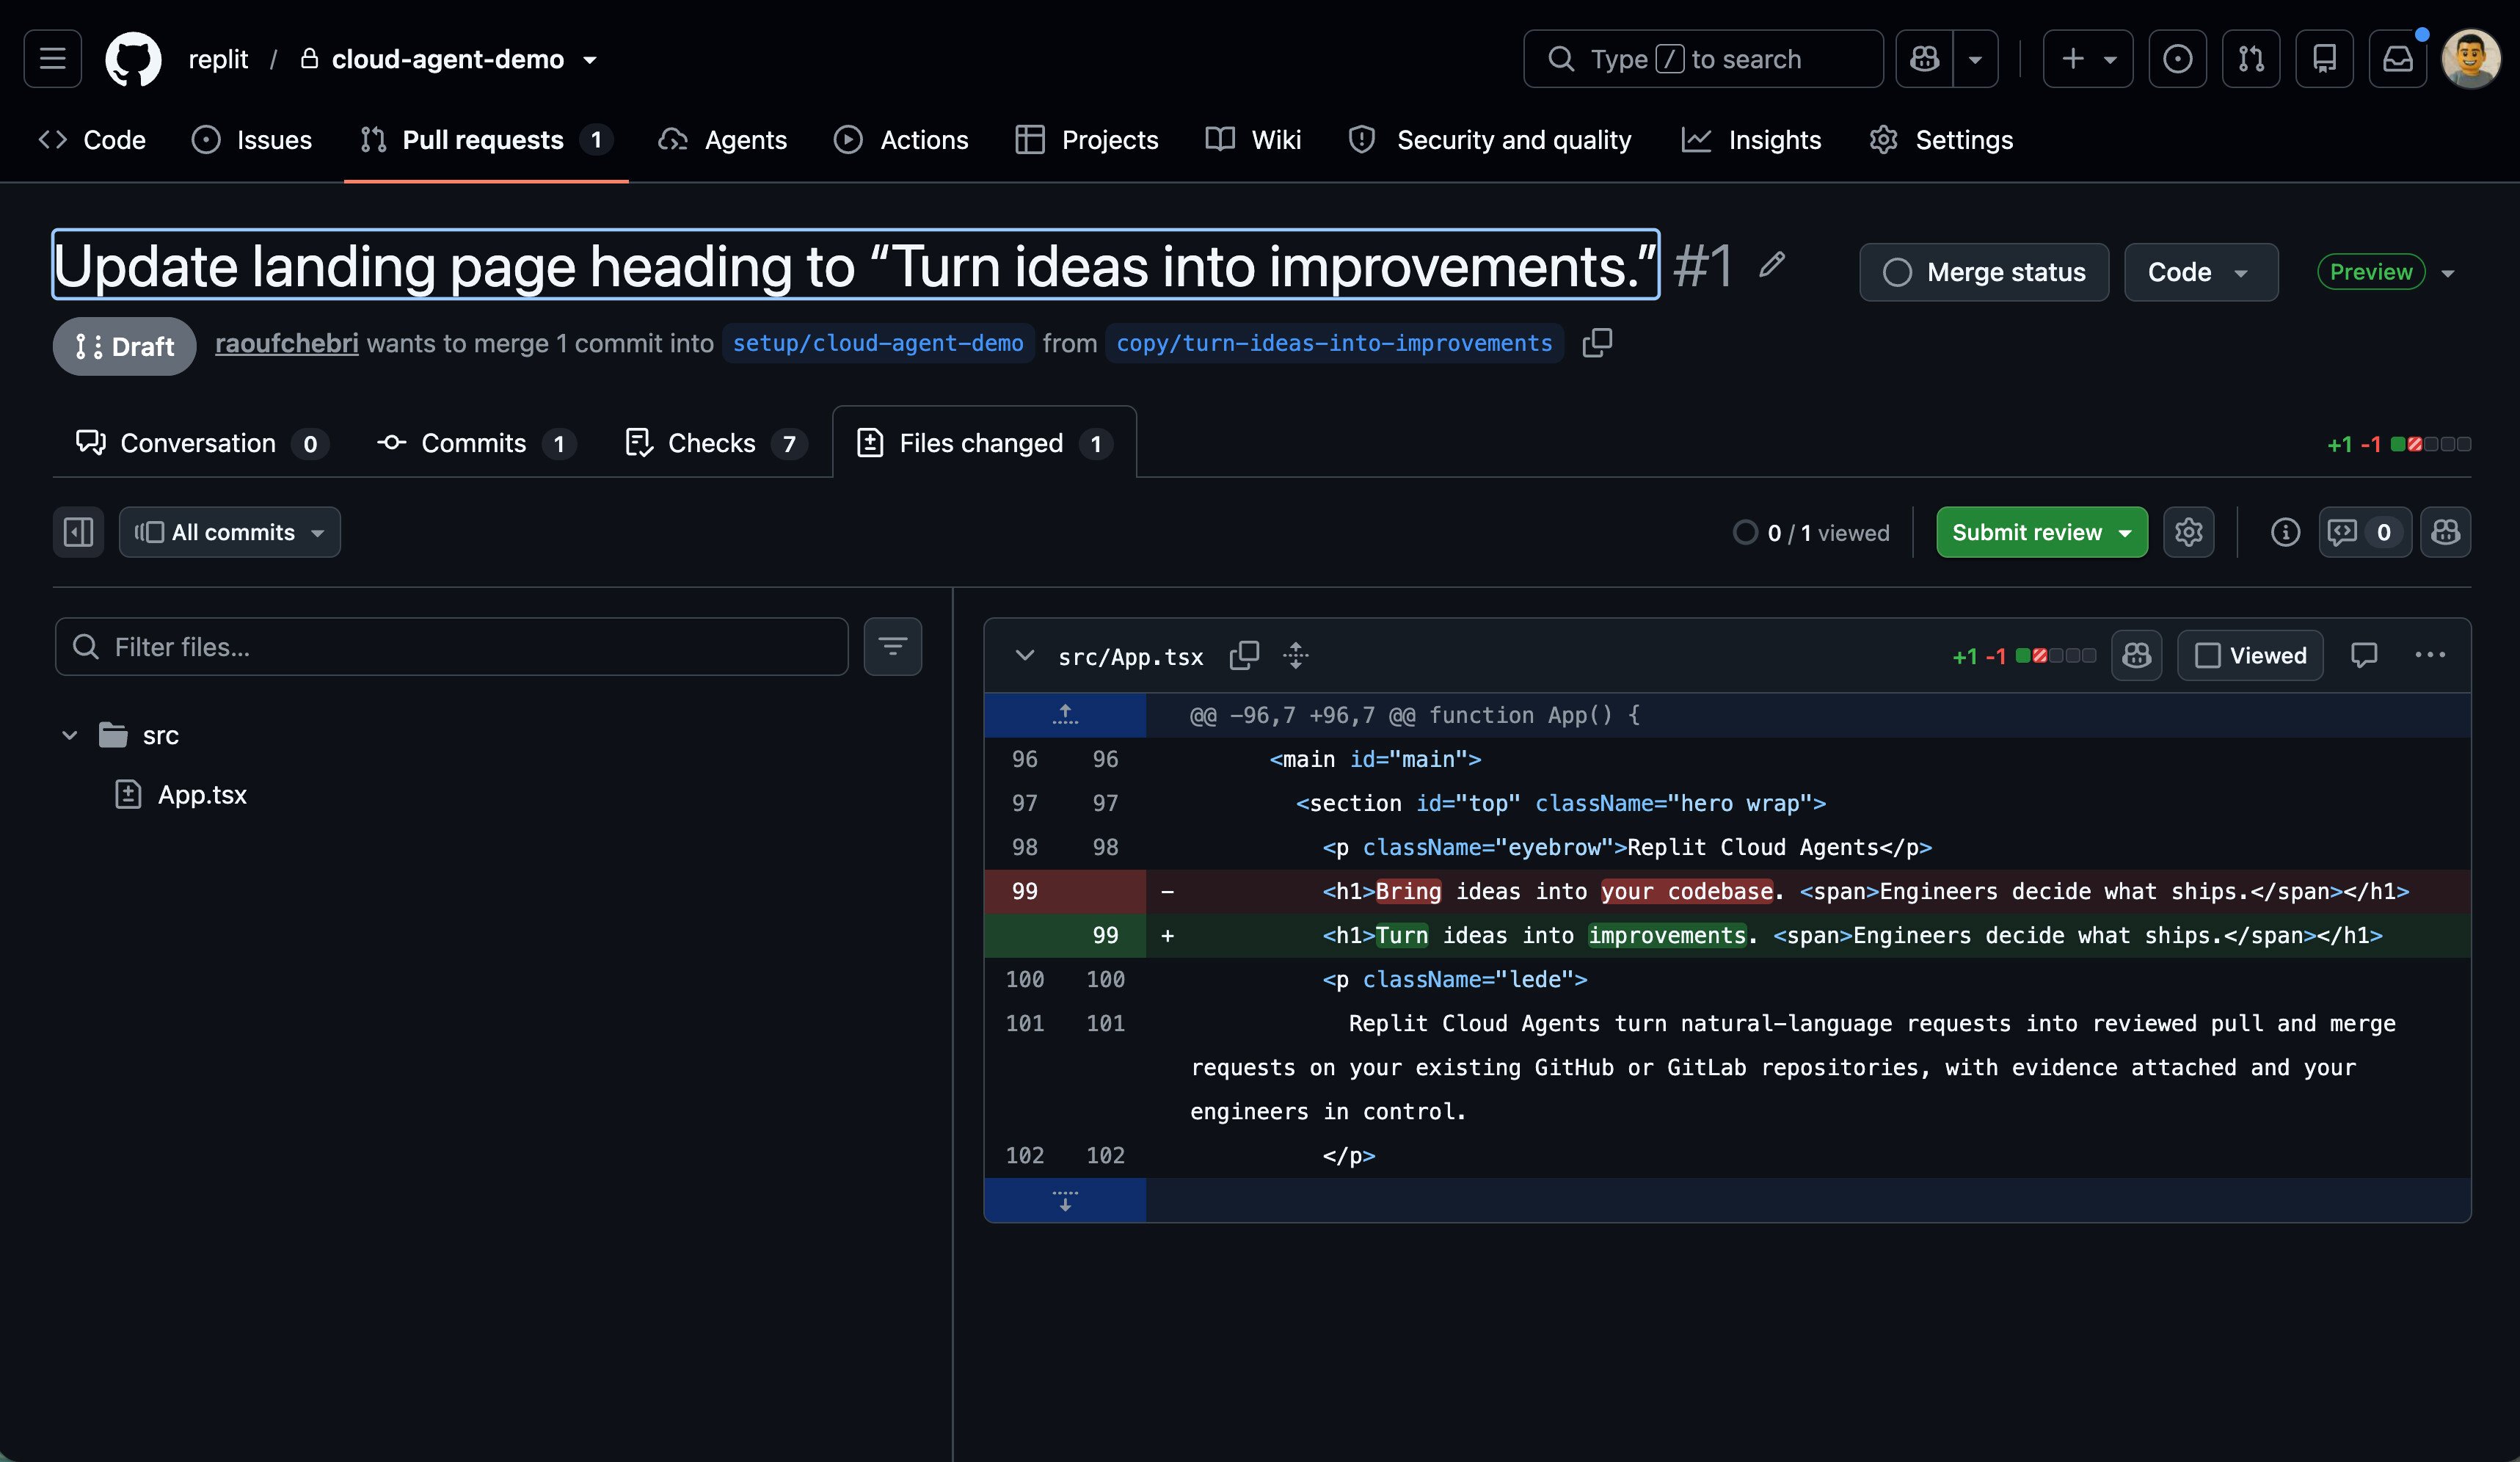This screenshot has height=1462, width=2520.
Task: Collapse the src folder in tree
Action: tap(70, 736)
